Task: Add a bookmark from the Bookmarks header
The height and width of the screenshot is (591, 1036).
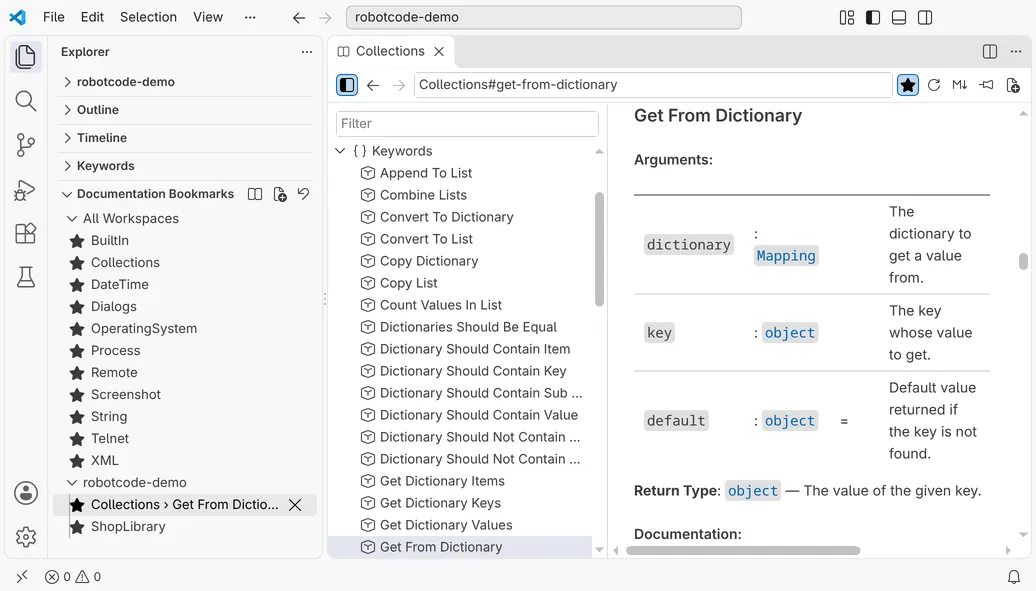Action: point(280,194)
